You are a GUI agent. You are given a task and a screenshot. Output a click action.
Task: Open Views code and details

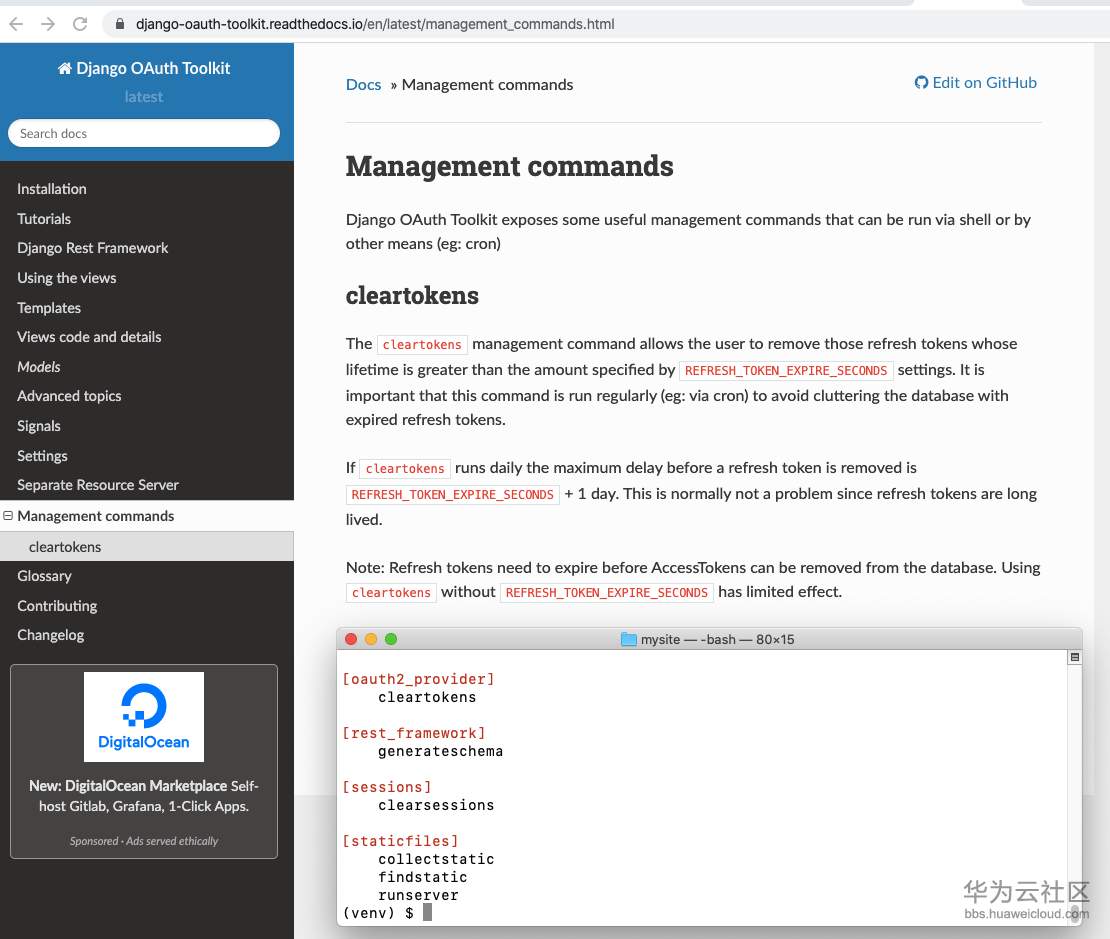click(x=89, y=337)
